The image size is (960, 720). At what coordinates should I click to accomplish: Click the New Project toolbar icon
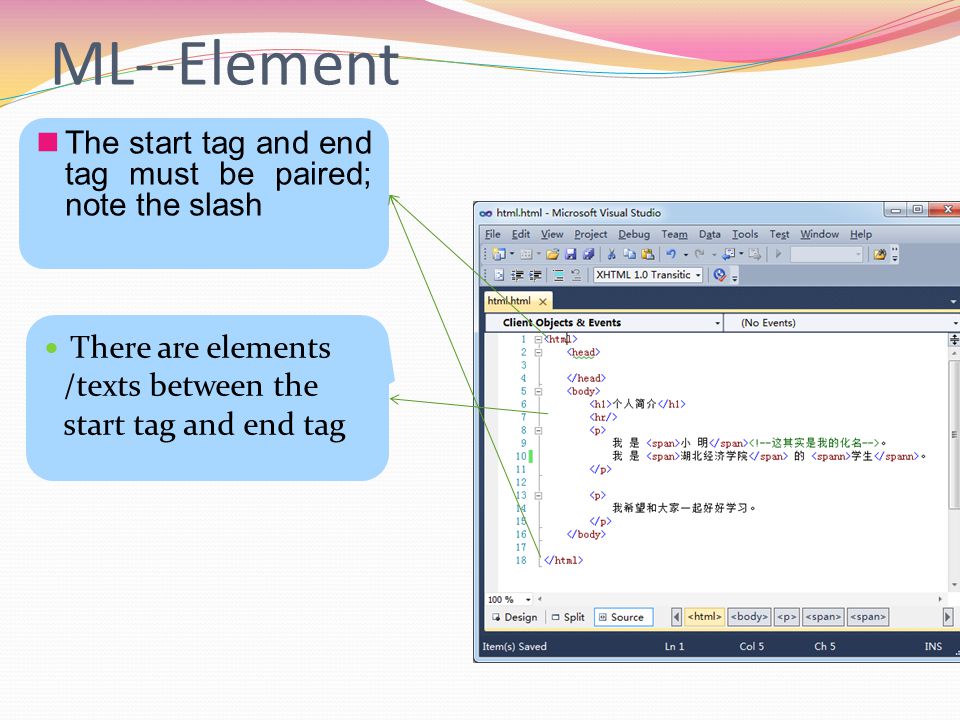(x=499, y=254)
